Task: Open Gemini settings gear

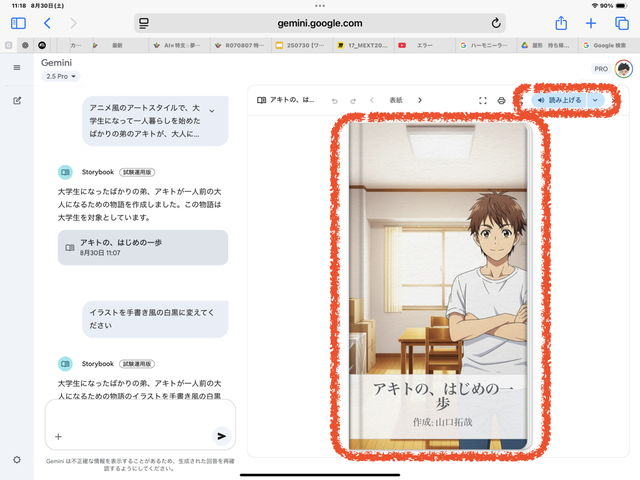Action: click(x=17, y=460)
